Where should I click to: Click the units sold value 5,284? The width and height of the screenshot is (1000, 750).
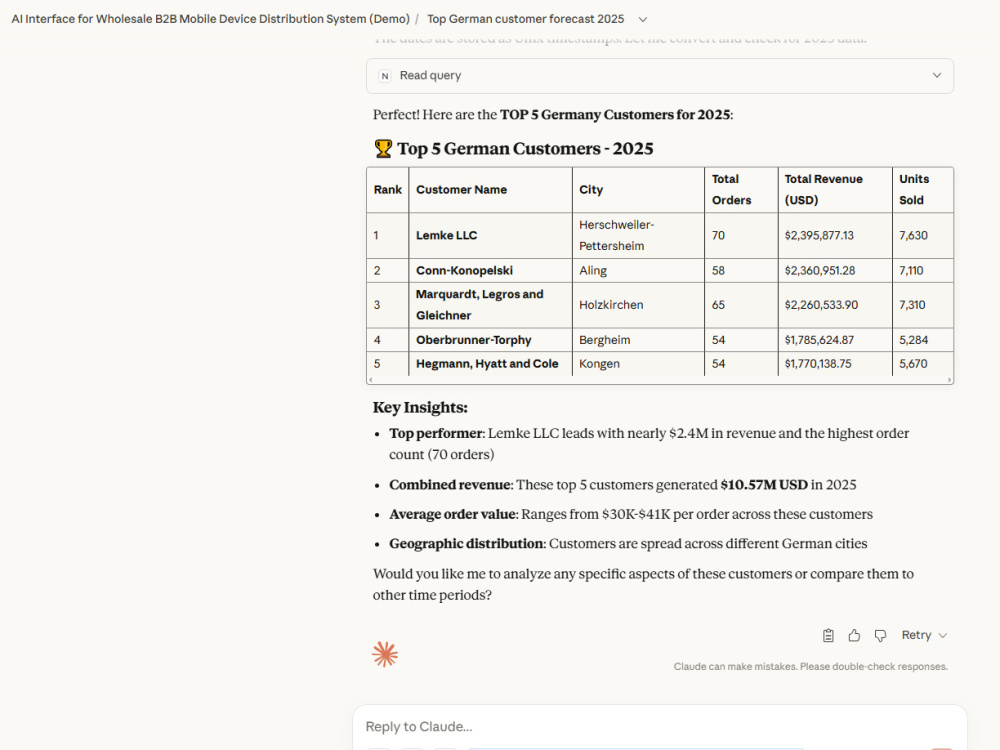[x=913, y=340]
